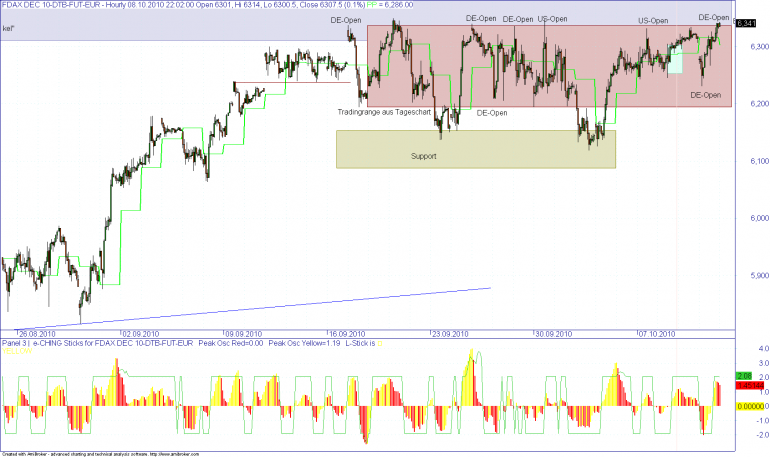770x457 pixels.
Task: Click the yellow 'YELLOW' status text
Action: point(17,351)
